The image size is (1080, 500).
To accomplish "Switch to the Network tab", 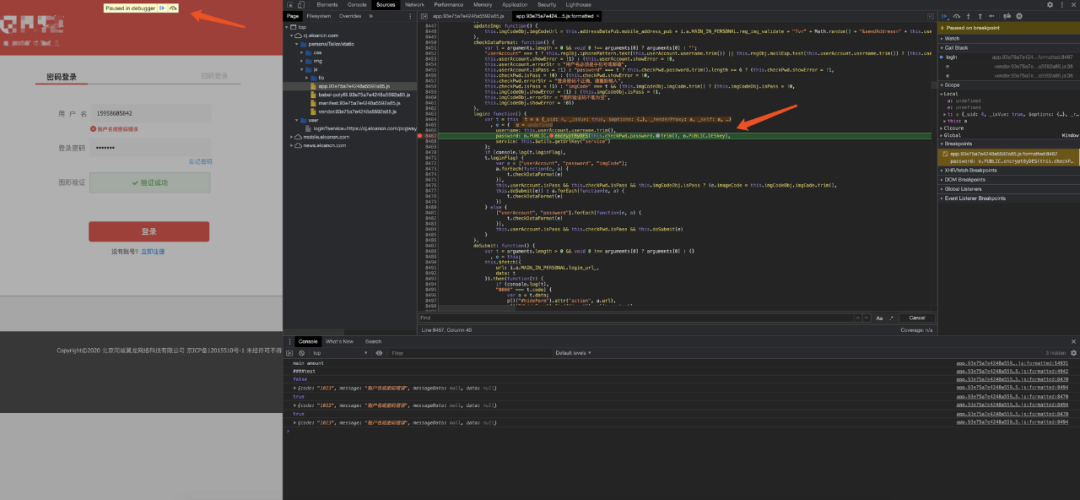I will (x=415, y=4).
